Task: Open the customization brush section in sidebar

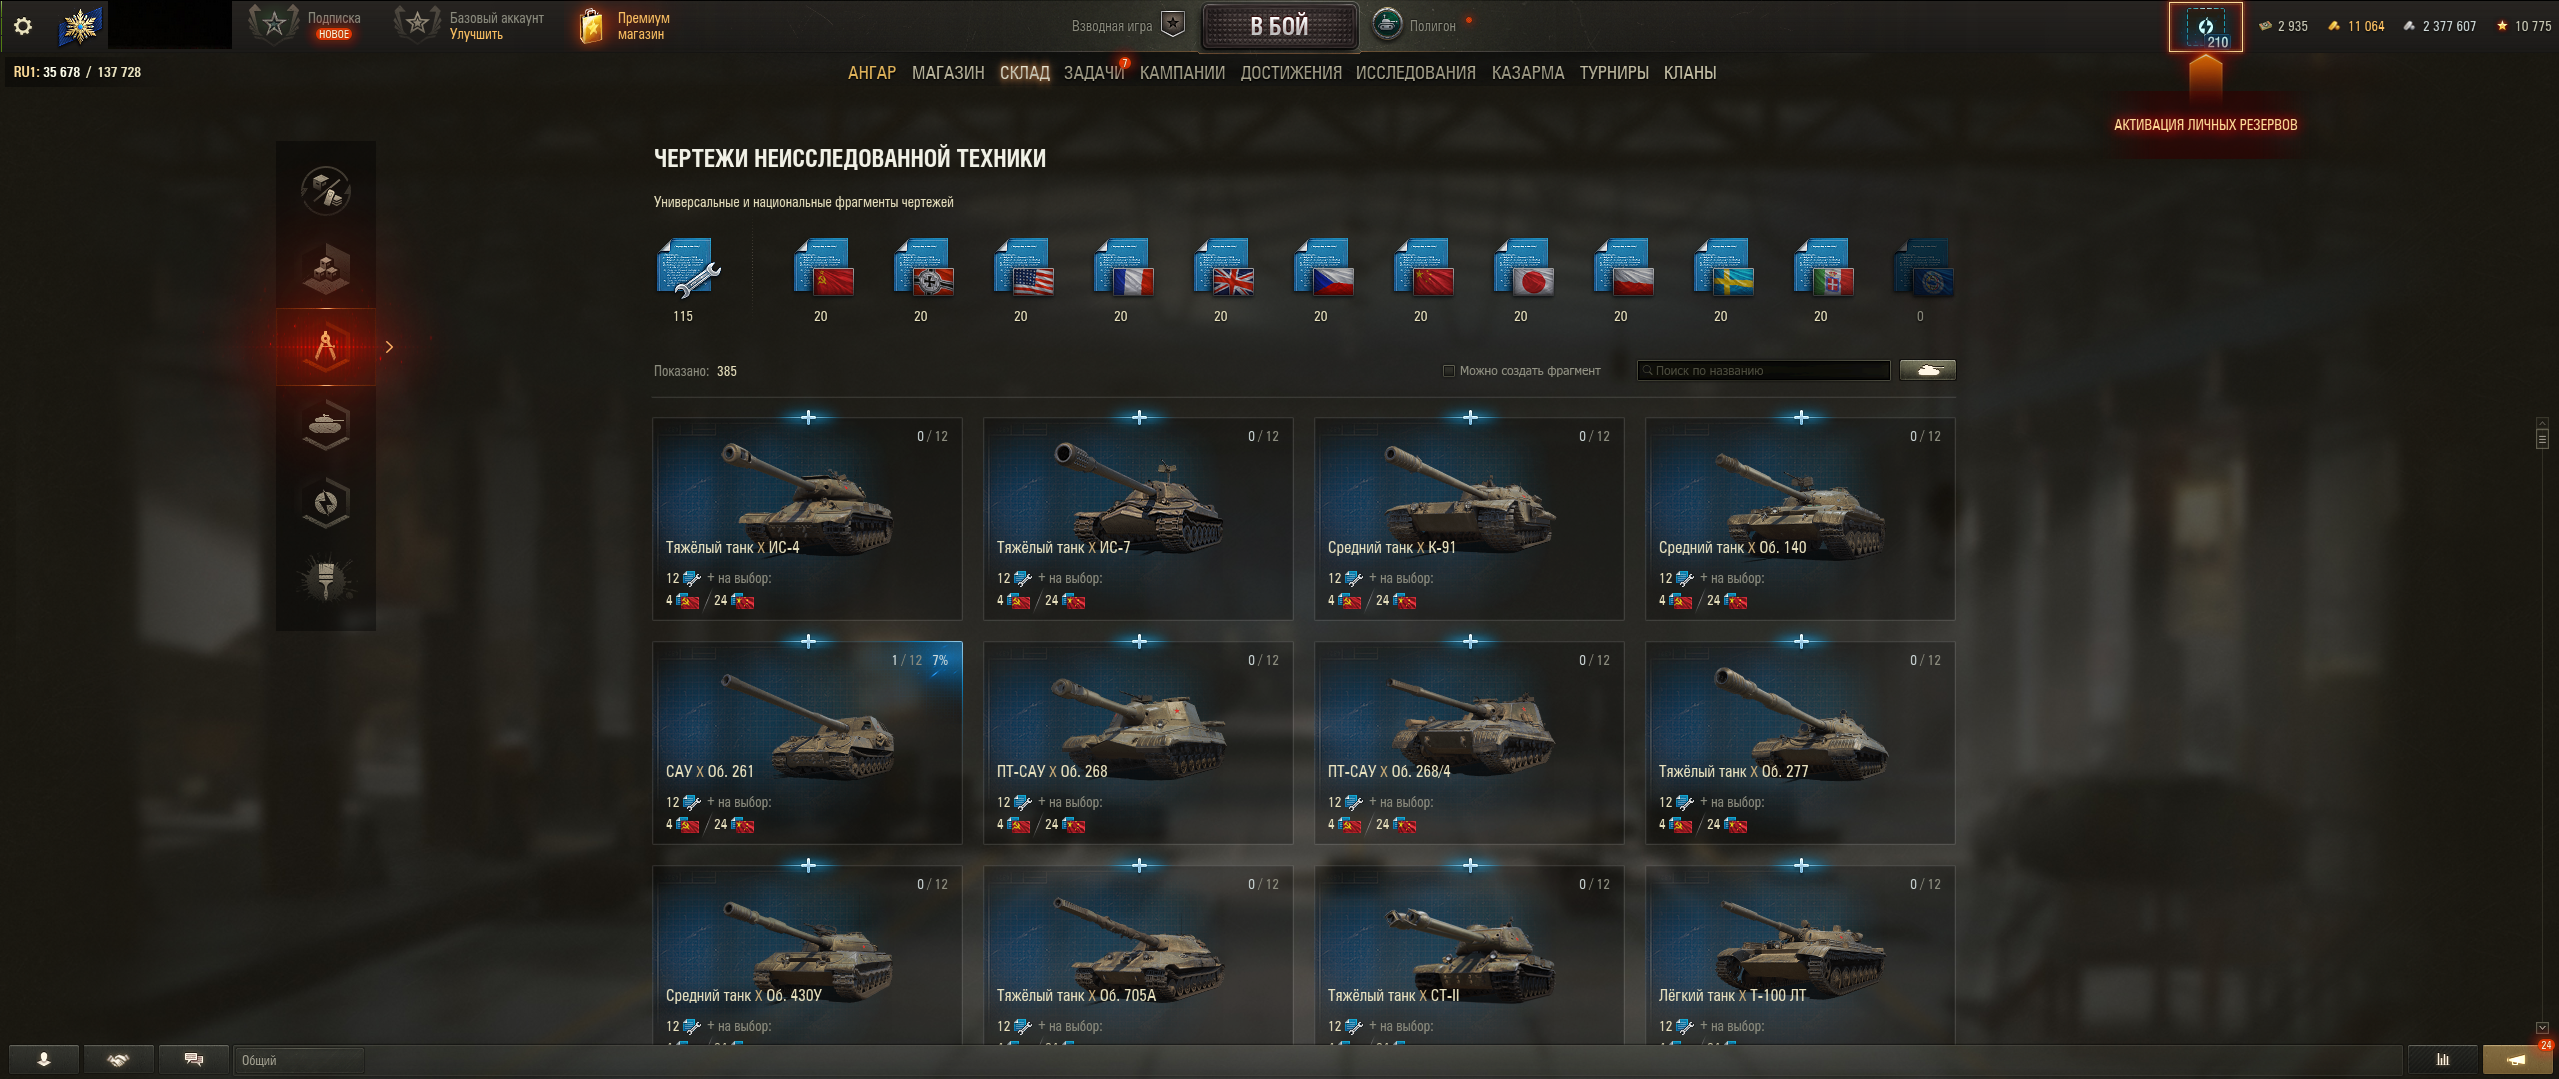Action: (326, 580)
